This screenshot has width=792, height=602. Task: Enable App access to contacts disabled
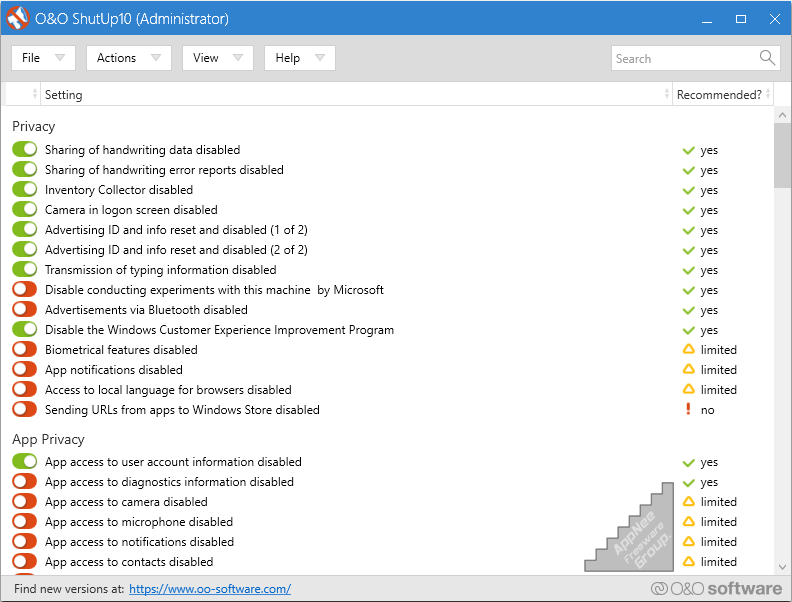pos(25,561)
